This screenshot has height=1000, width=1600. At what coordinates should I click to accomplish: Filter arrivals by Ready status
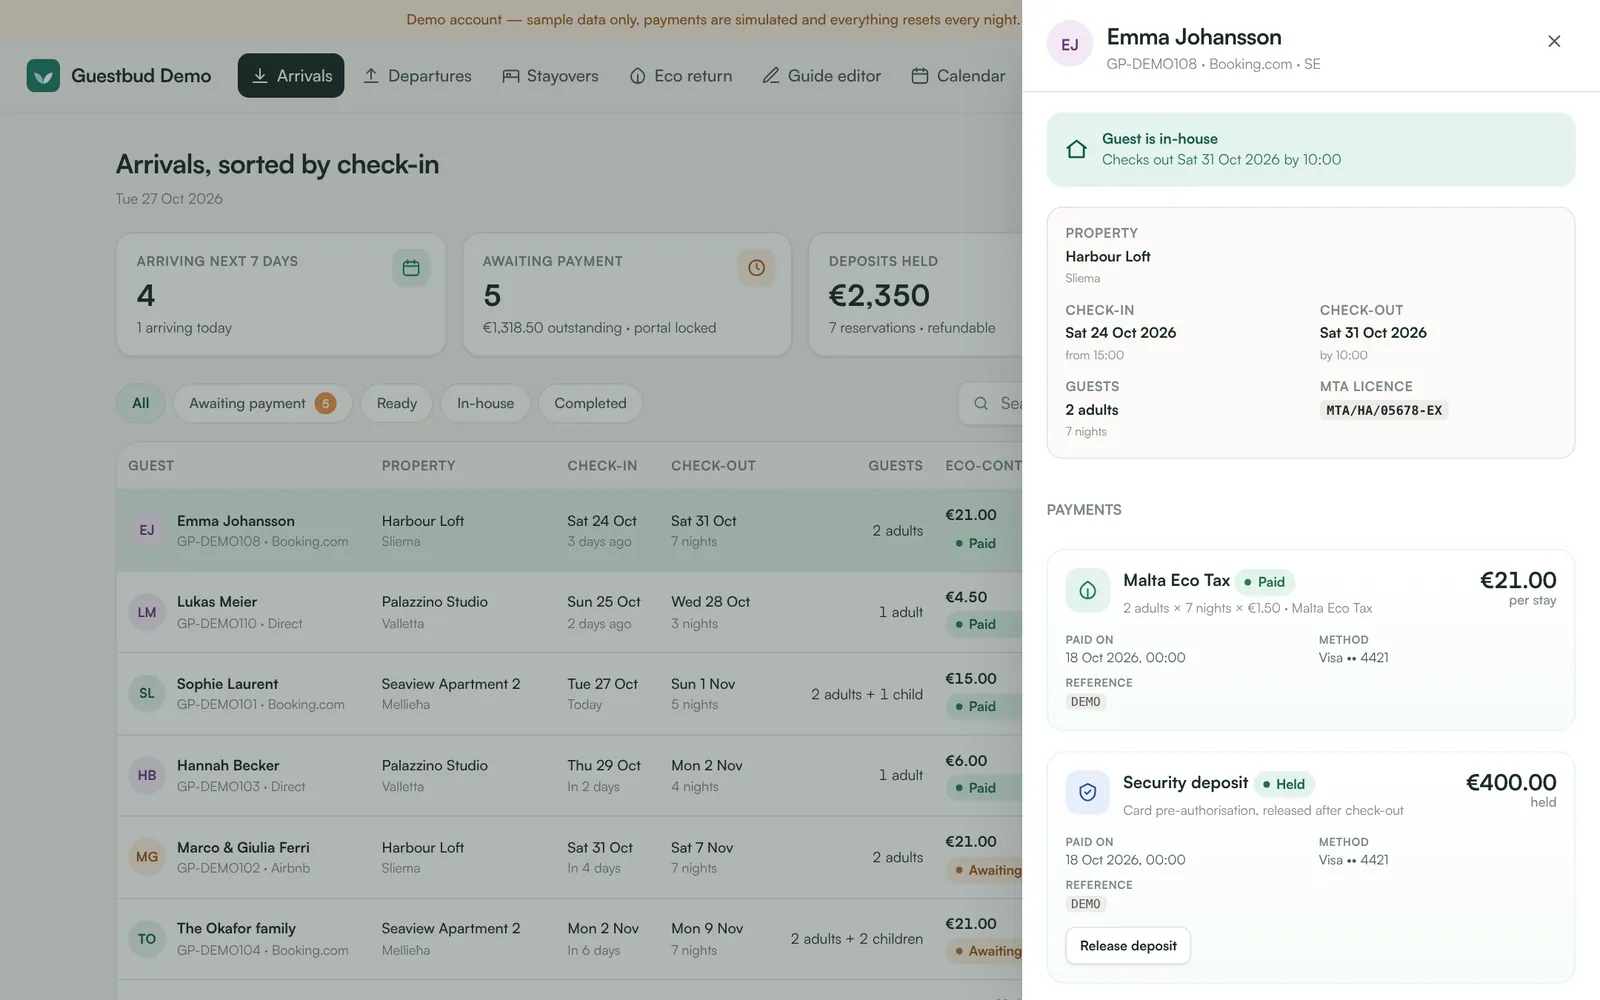(x=397, y=403)
